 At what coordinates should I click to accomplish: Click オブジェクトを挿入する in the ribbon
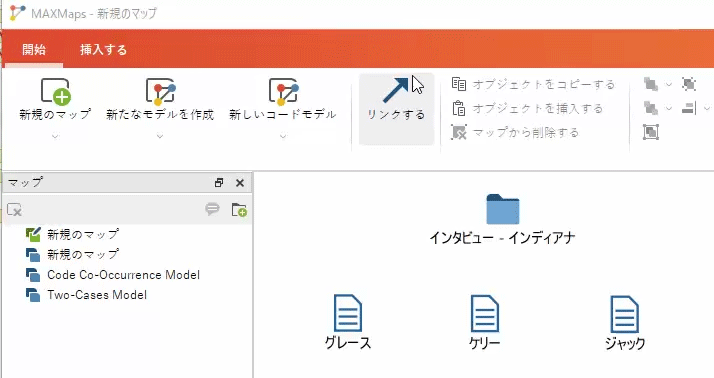[527, 108]
